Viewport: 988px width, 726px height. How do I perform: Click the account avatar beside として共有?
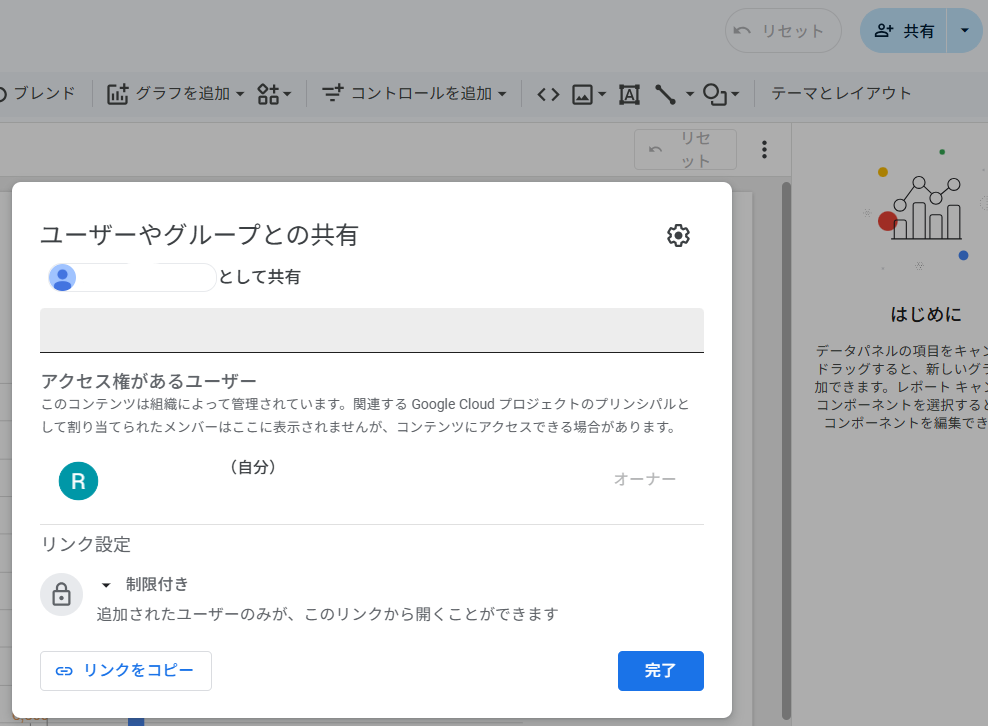click(62, 277)
